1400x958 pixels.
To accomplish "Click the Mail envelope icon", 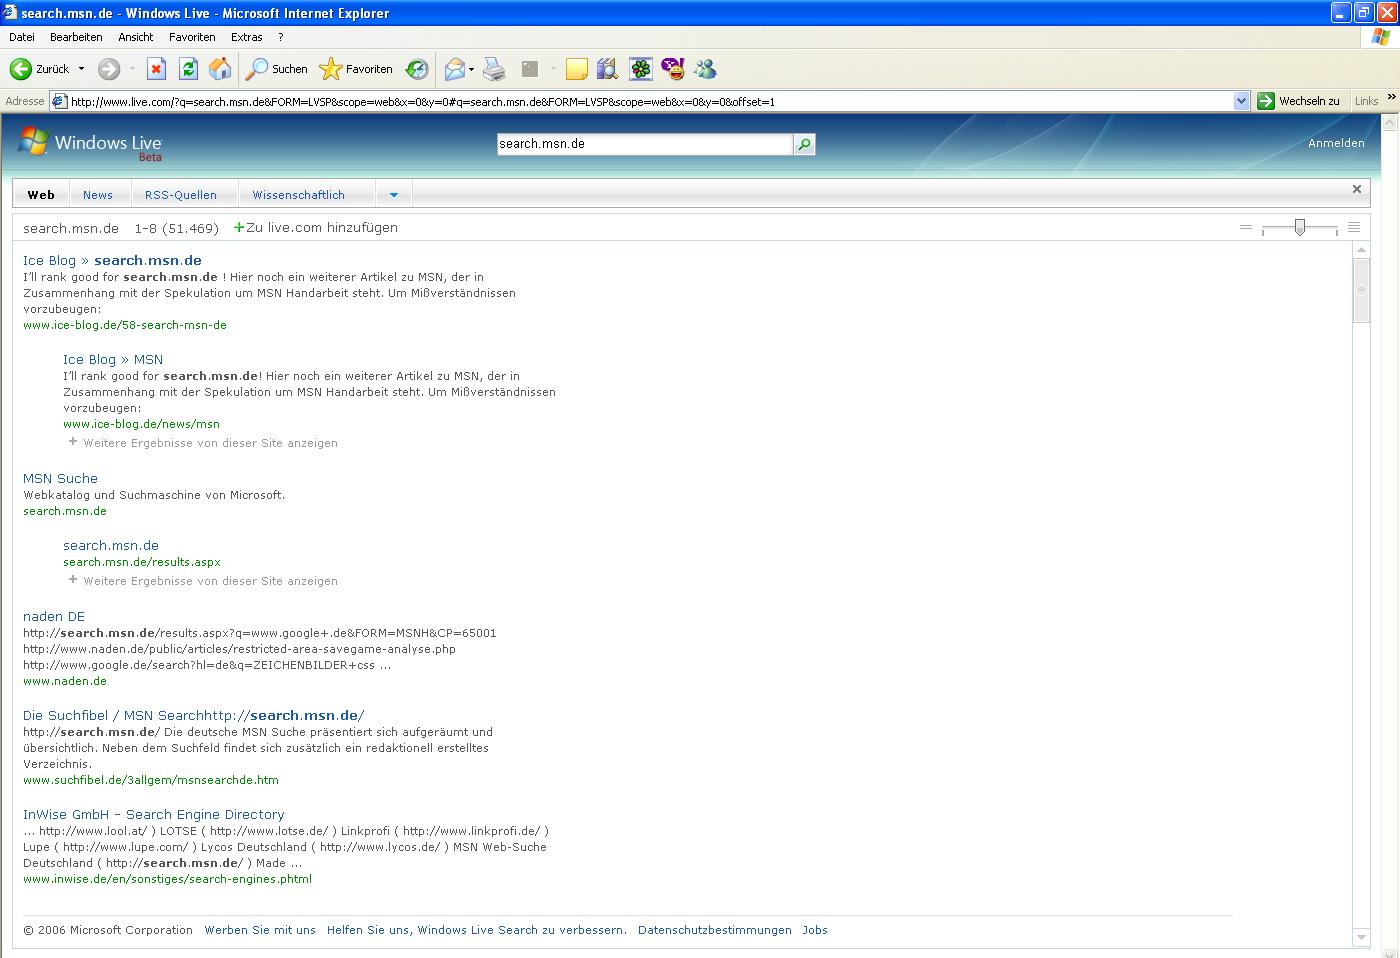I will point(454,69).
